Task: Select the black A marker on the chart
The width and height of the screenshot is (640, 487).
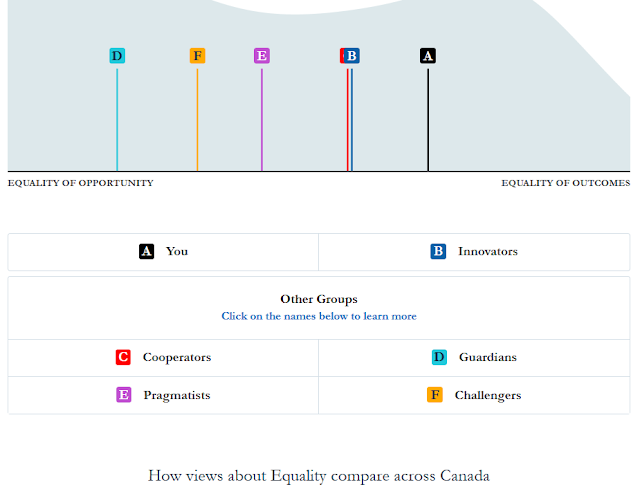Action: point(428,56)
